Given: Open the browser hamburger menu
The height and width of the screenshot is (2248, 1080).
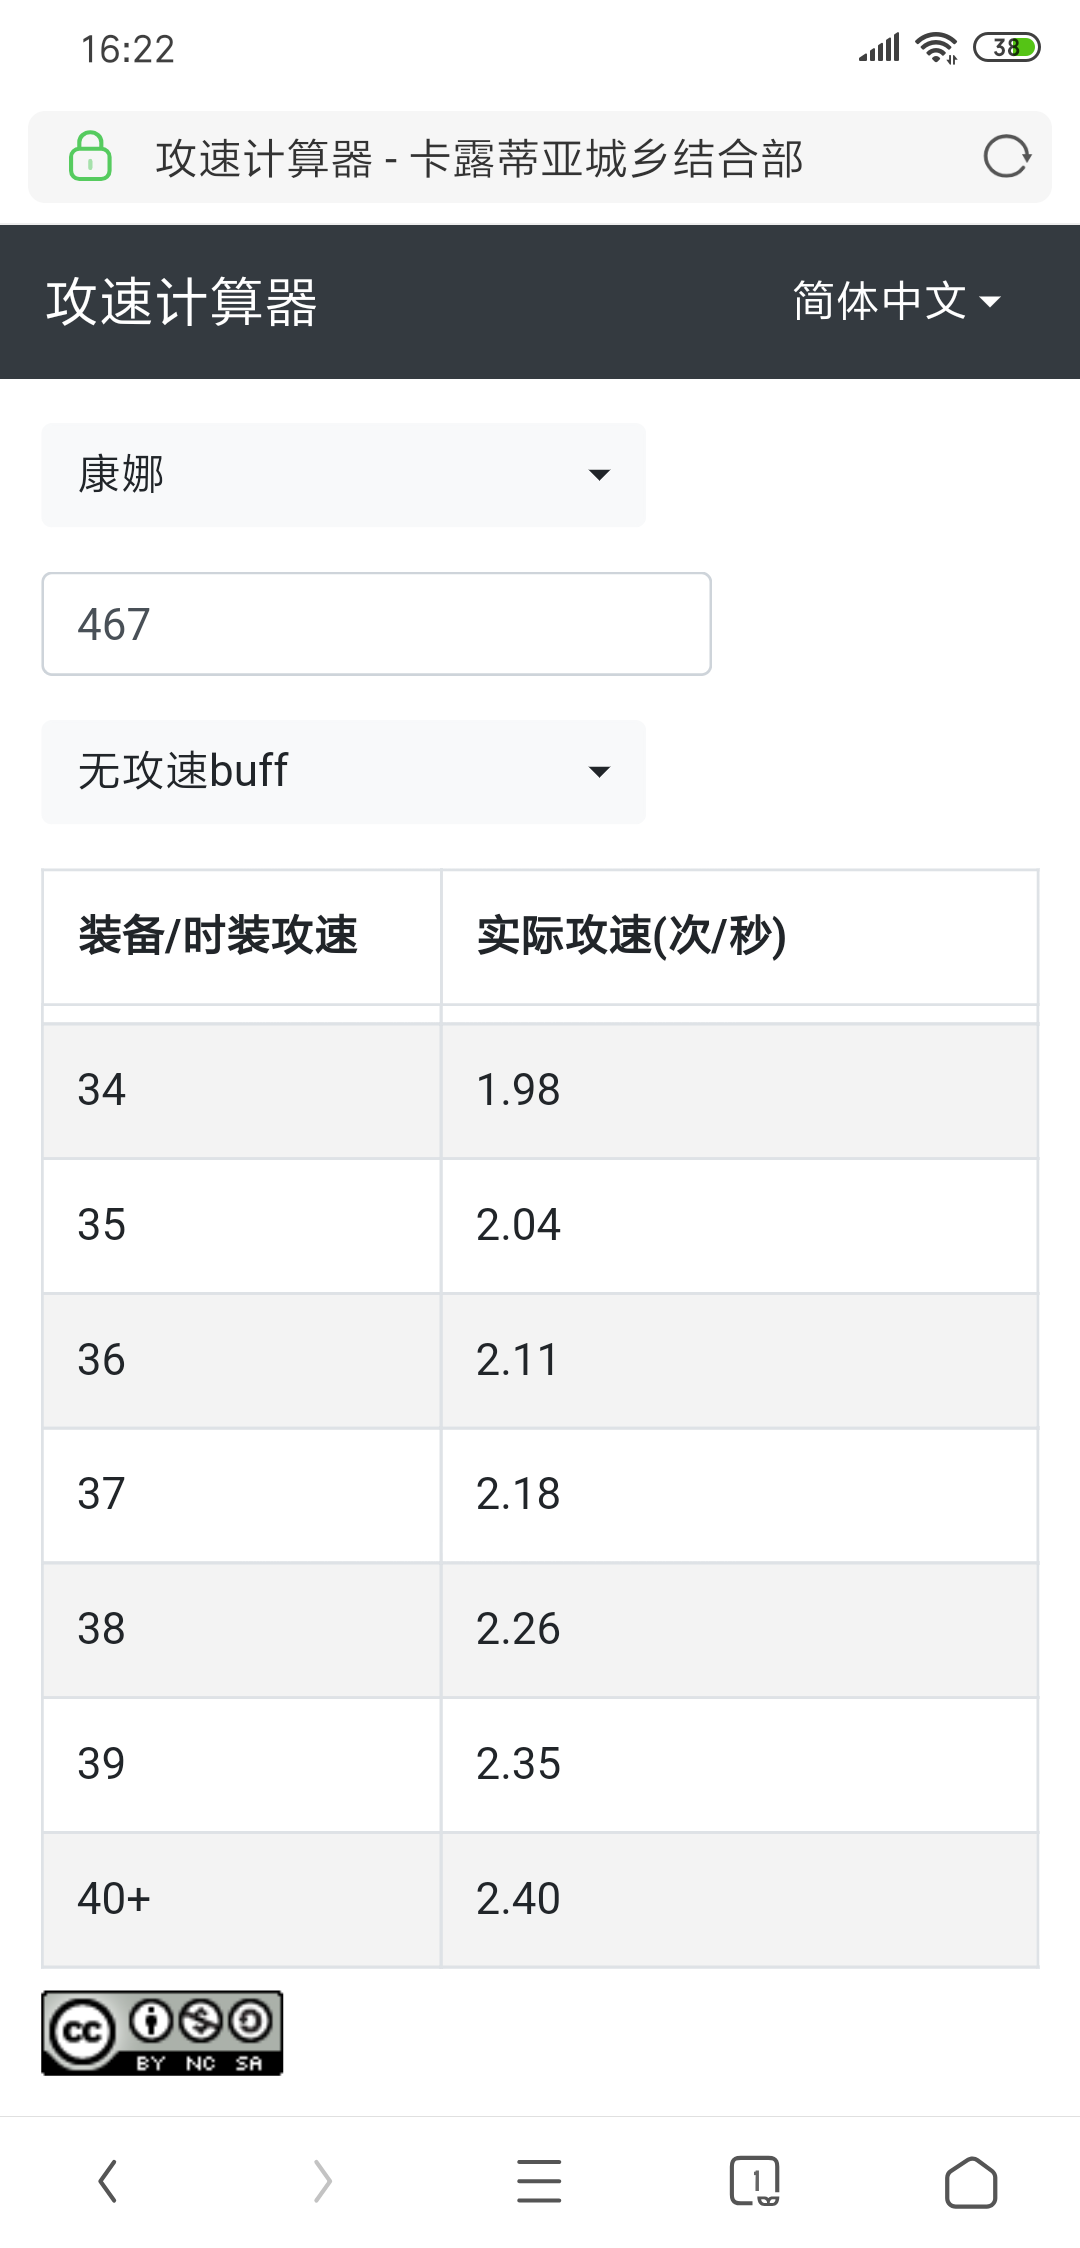Looking at the screenshot, I should pos(539,2181).
